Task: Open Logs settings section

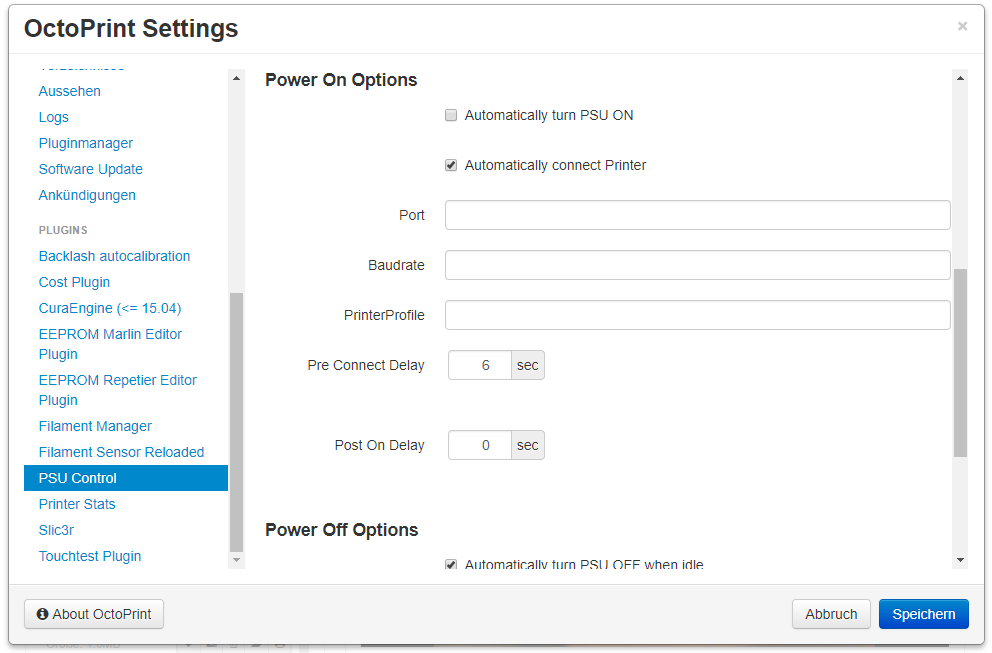Action: [x=54, y=117]
